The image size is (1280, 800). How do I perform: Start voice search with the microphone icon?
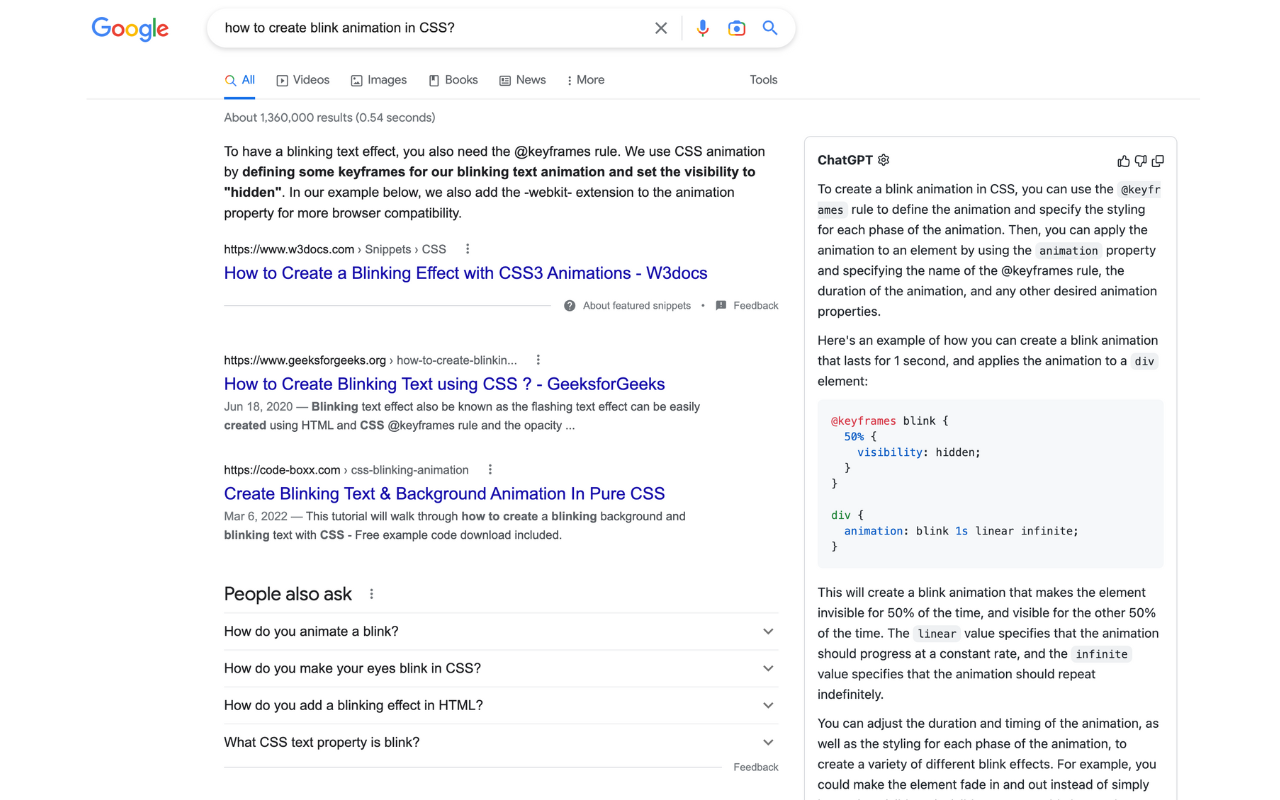coord(703,28)
